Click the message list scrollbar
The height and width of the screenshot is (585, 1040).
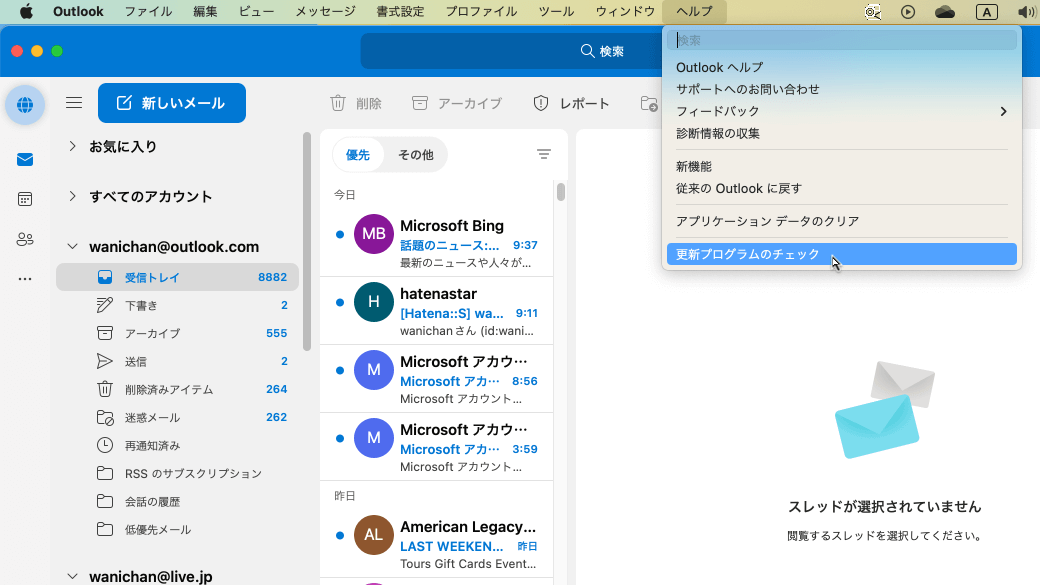(561, 192)
